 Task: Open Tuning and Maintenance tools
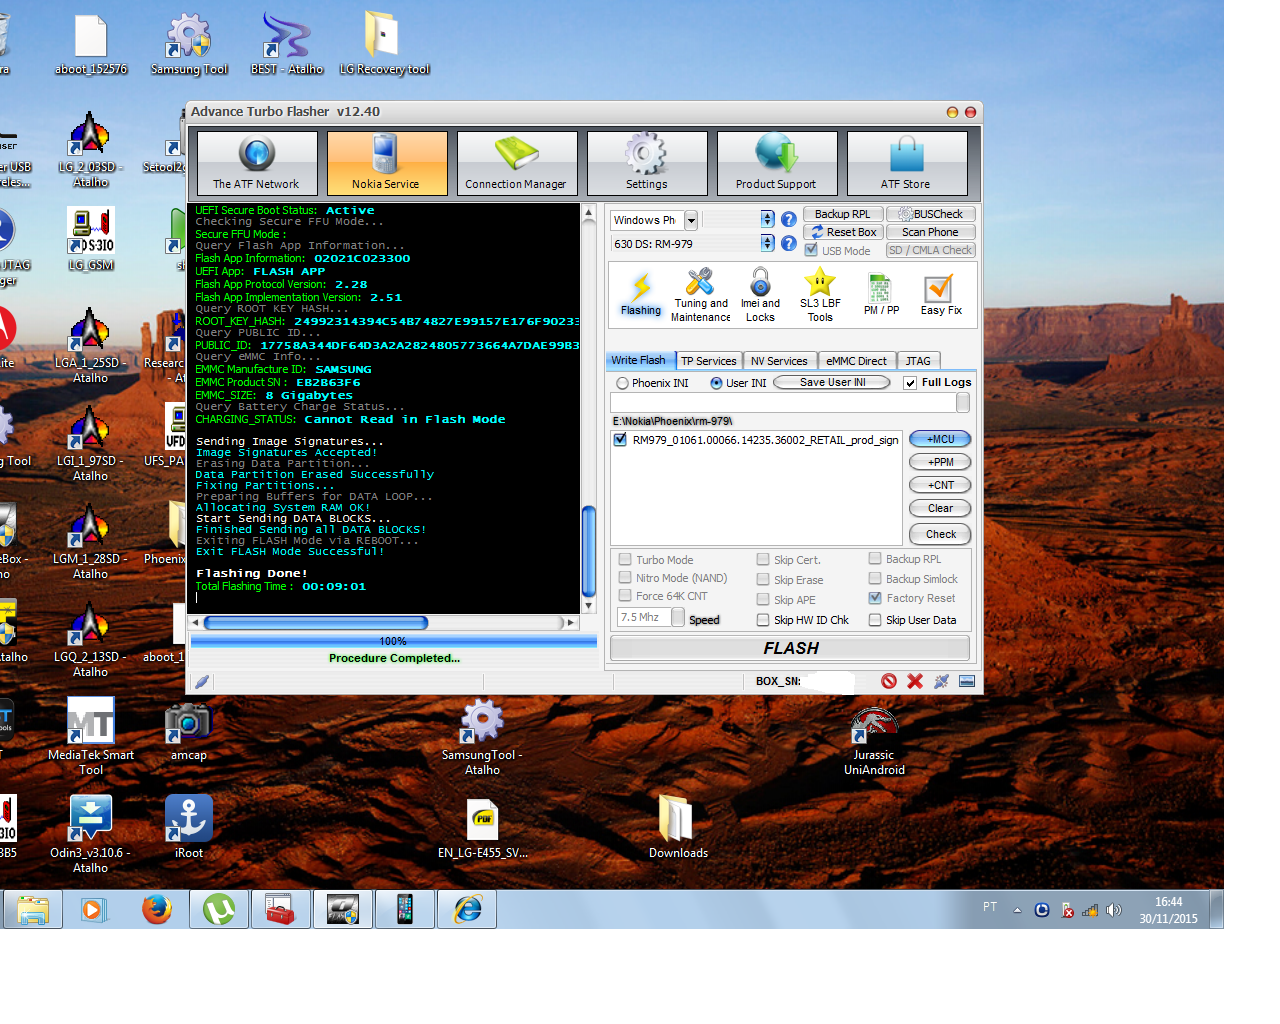[700, 294]
